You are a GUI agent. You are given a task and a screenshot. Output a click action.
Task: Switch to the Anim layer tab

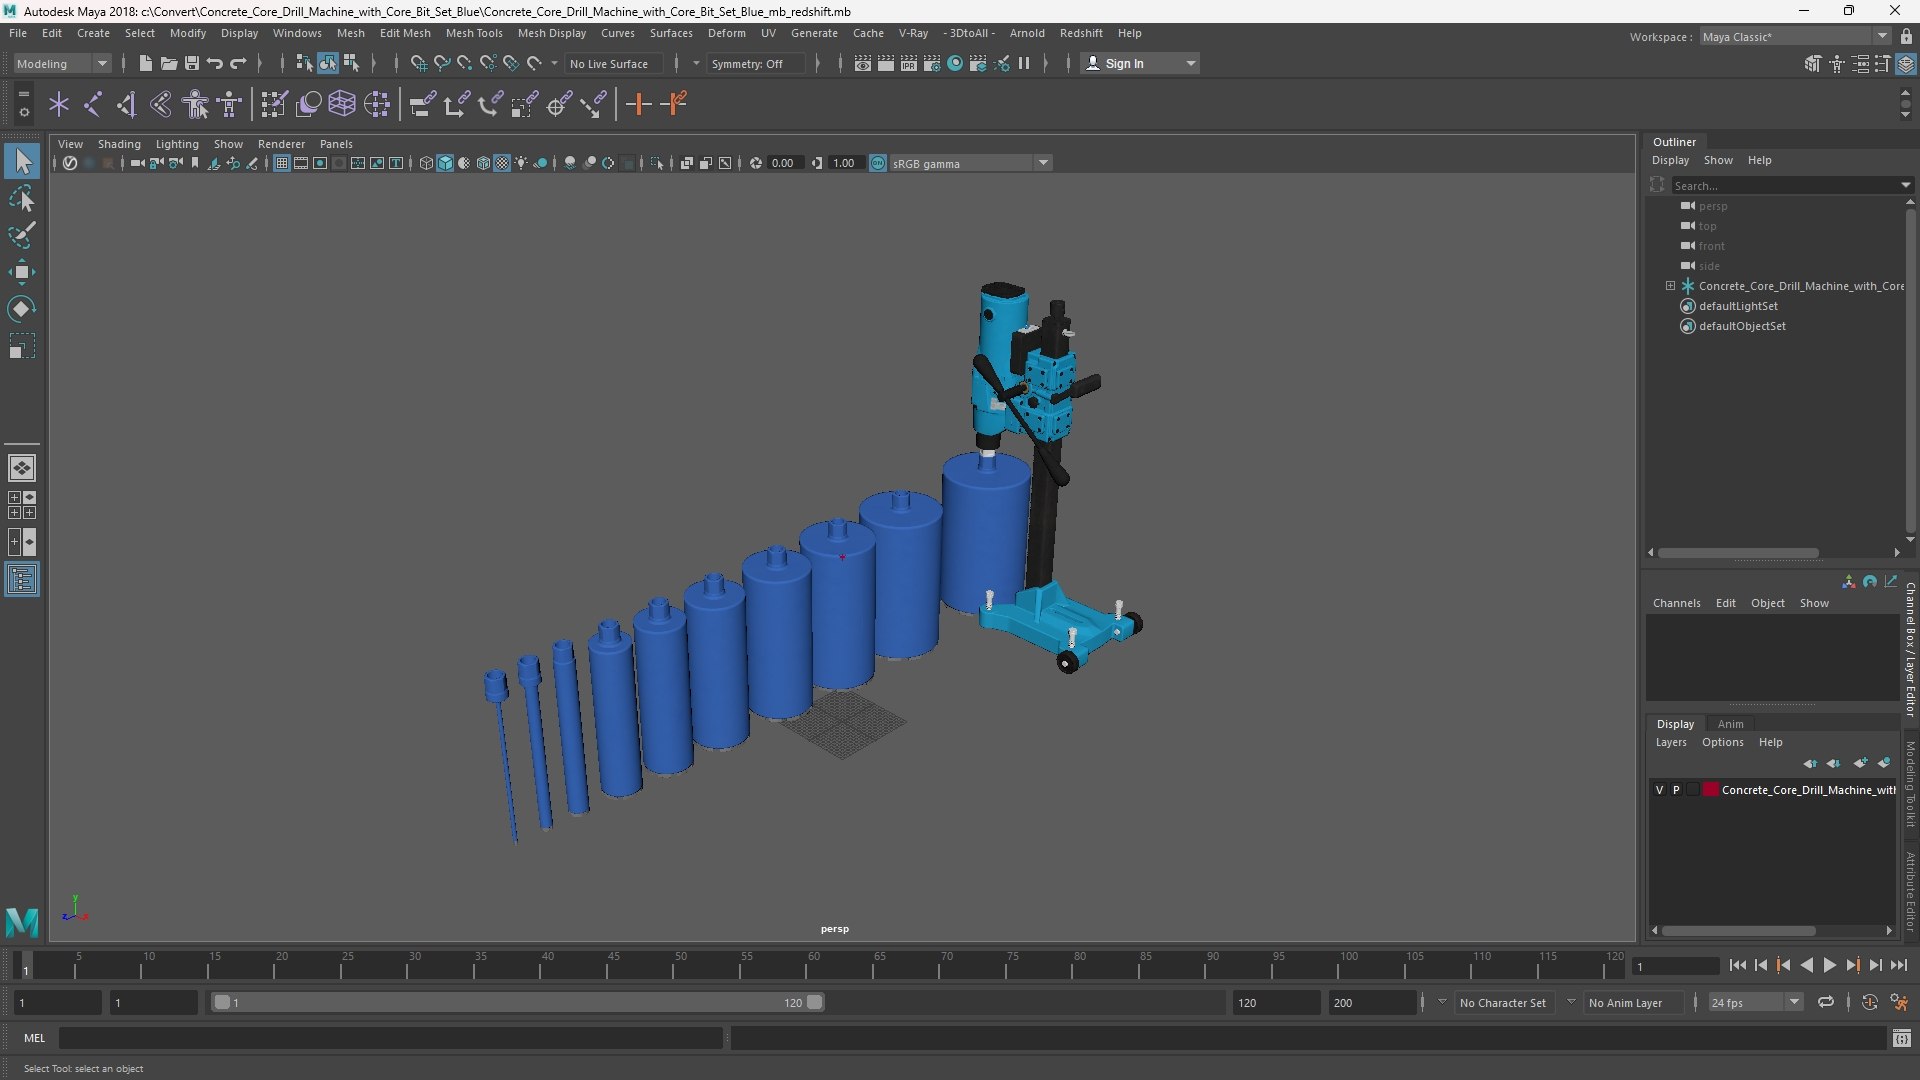pyautogui.click(x=1730, y=724)
